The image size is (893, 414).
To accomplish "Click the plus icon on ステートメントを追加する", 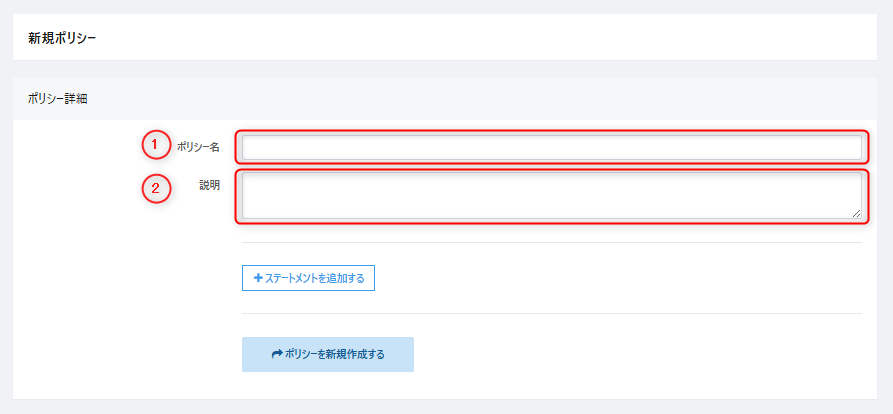I will pyautogui.click(x=258, y=278).
